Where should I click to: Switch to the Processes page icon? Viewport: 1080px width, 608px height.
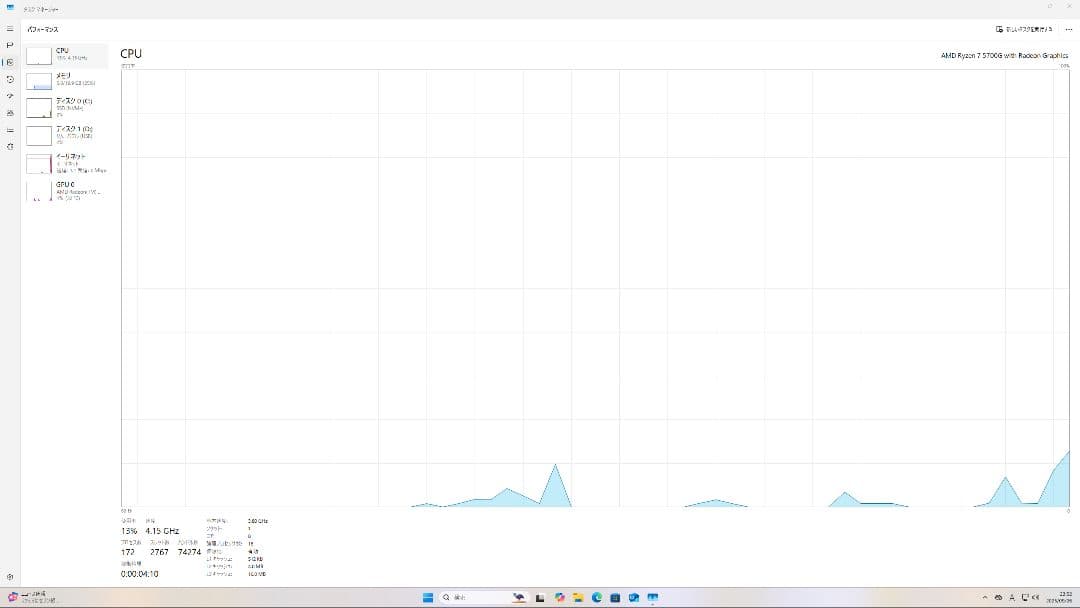click(x=10, y=45)
